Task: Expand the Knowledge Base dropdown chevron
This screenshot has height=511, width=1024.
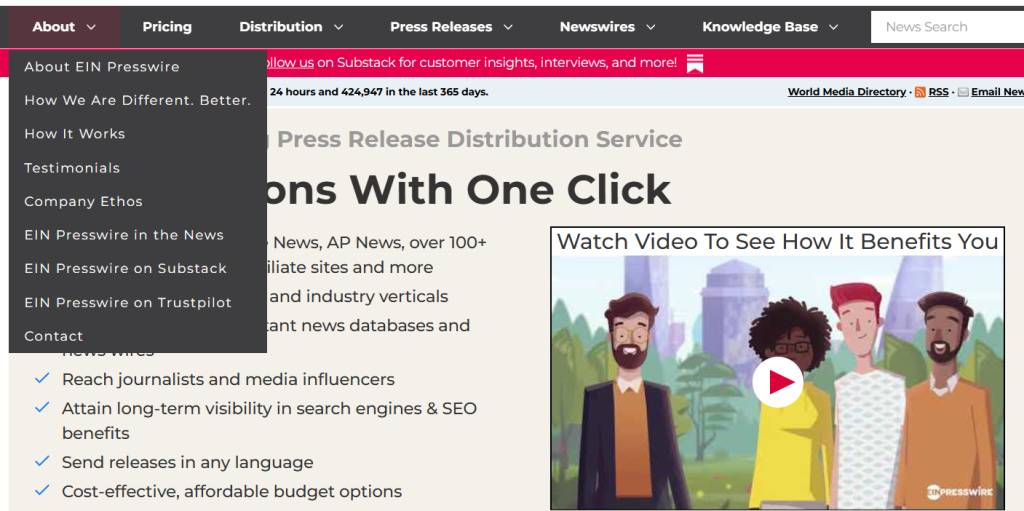Action: (x=833, y=27)
